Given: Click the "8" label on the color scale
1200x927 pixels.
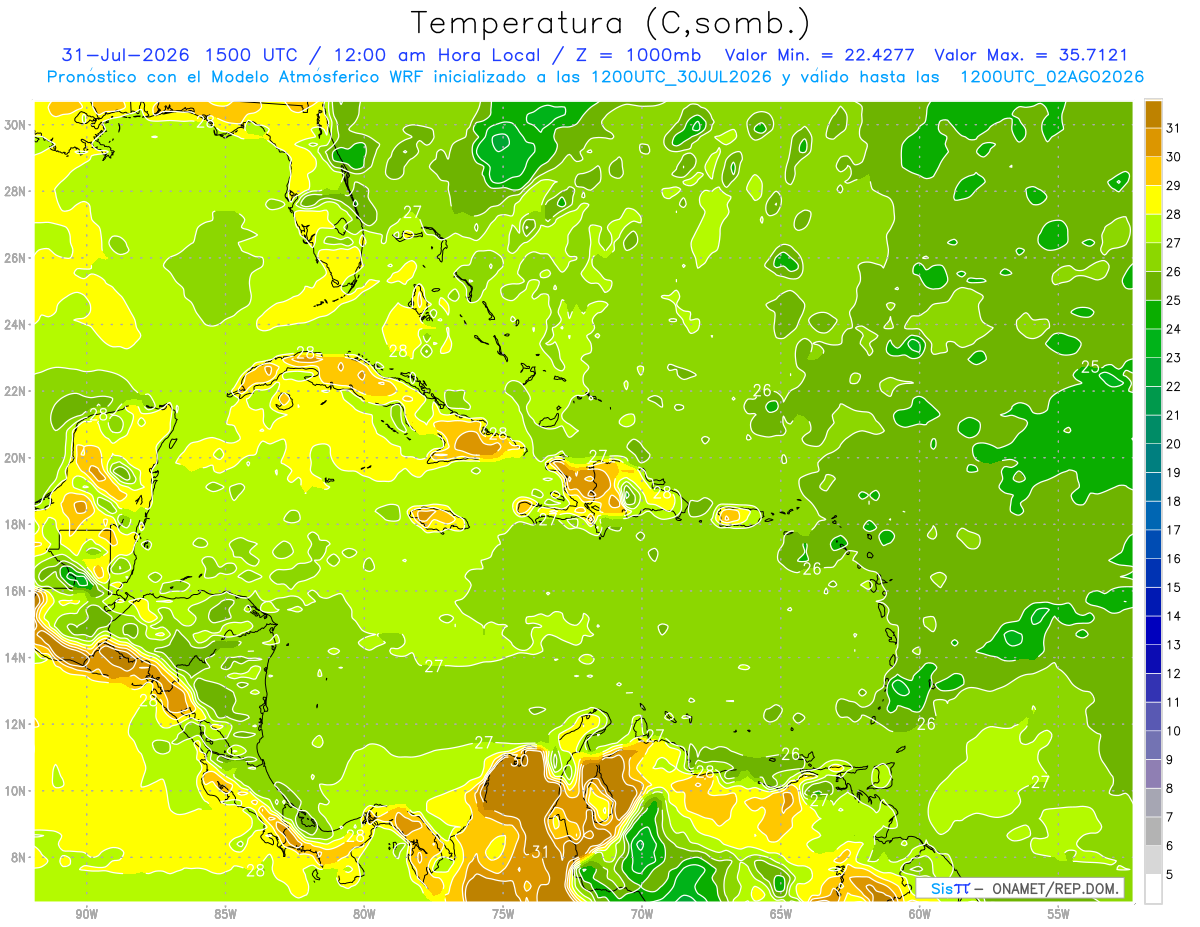Looking at the screenshot, I should (x=1170, y=788).
